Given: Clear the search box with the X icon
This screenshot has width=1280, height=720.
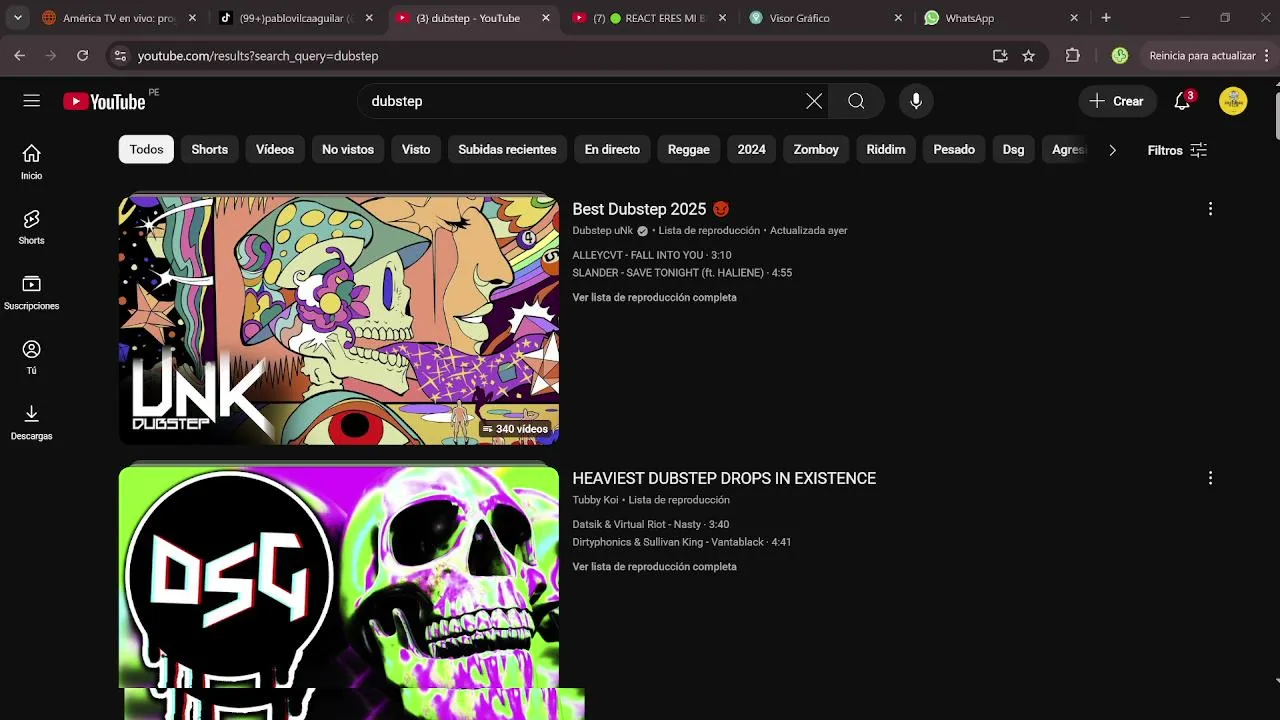Looking at the screenshot, I should [814, 101].
